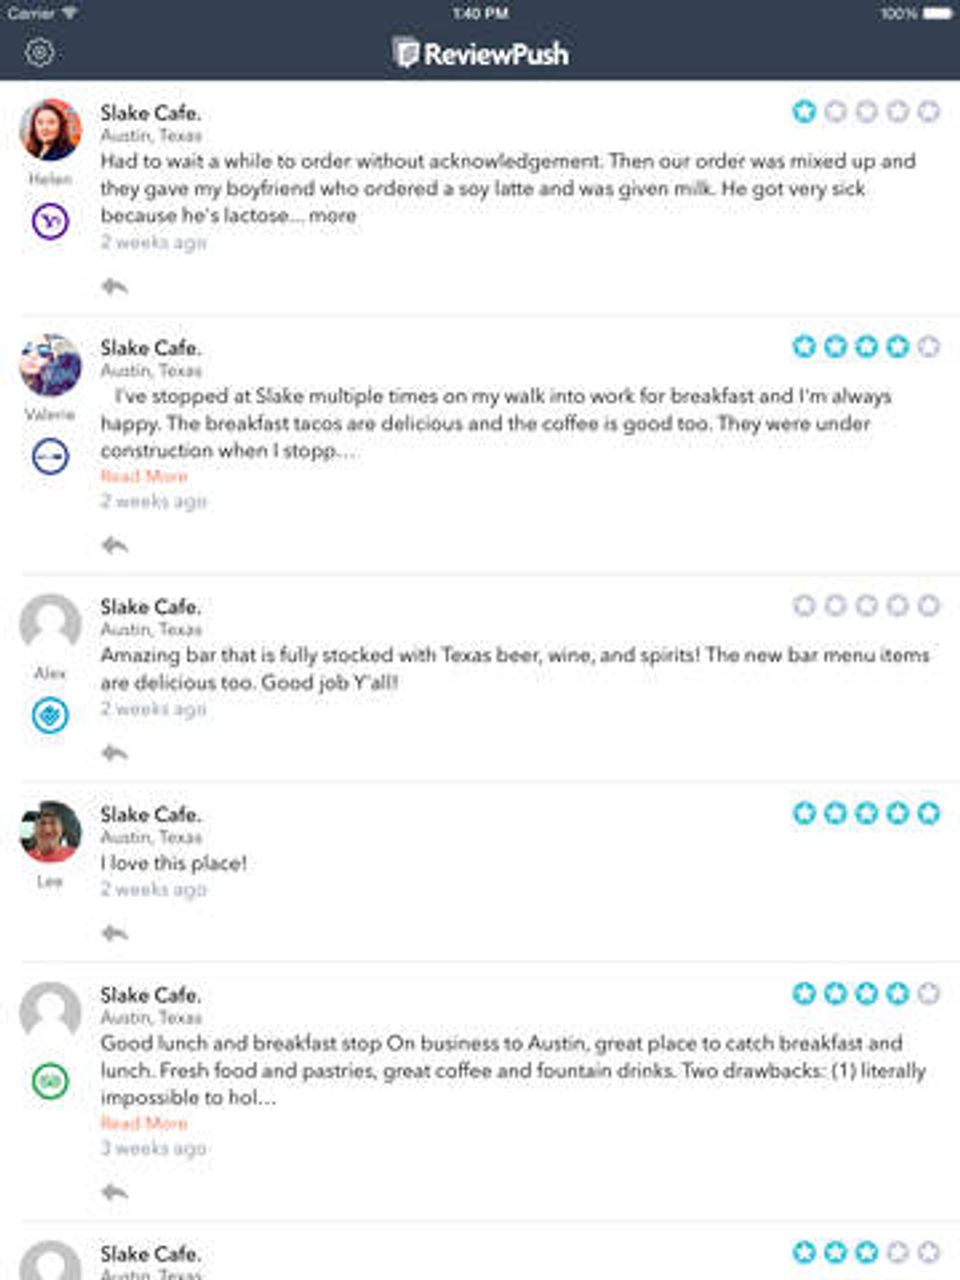The width and height of the screenshot is (960, 1280).
Task: Open Slake Cafe name on Lee's review
Action: pyautogui.click(x=150, y=815)
